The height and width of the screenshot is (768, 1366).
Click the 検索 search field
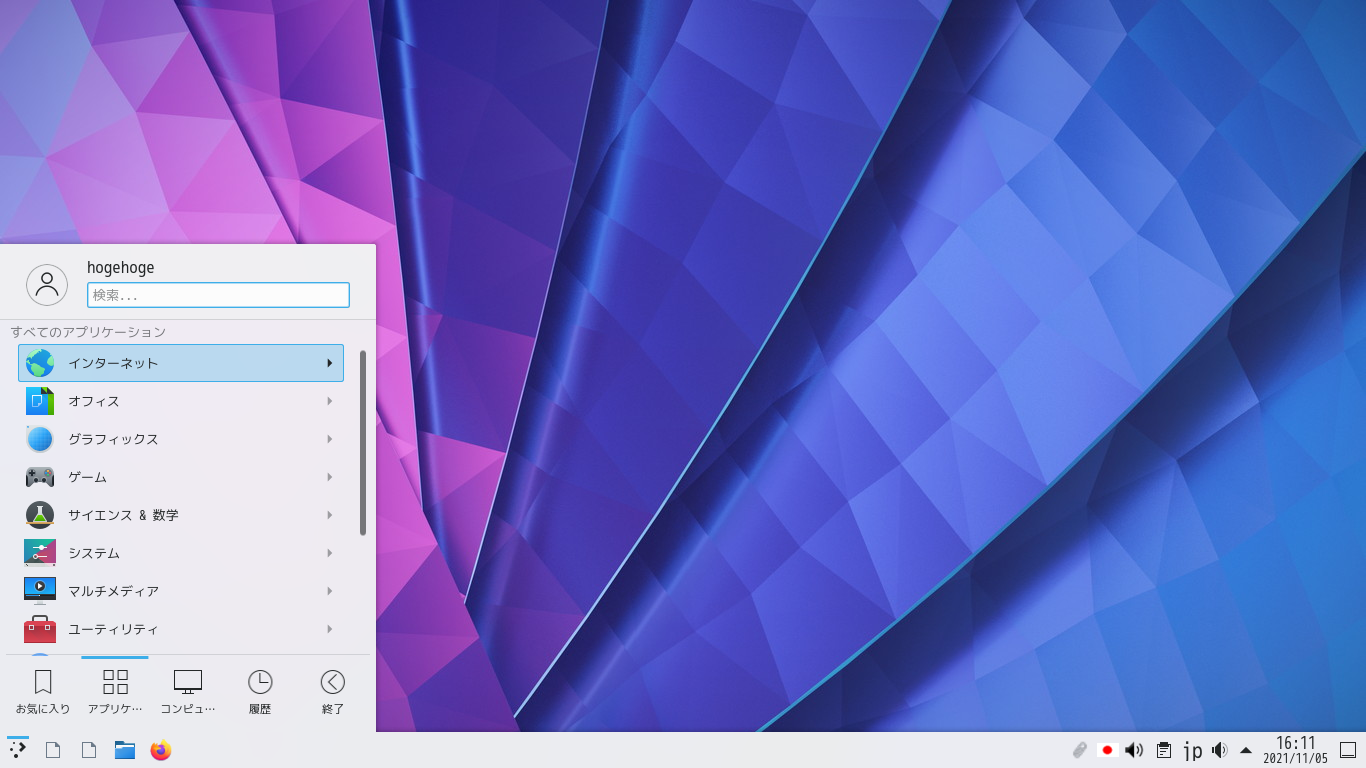218,295
